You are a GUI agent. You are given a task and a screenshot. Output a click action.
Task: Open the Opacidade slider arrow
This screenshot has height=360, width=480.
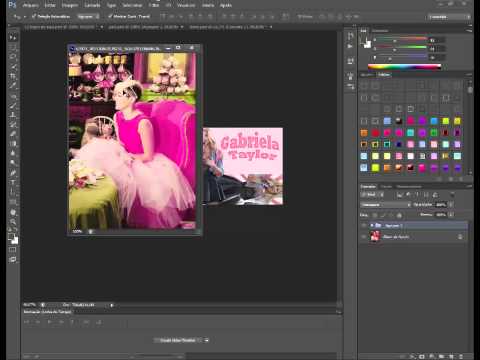(451, 205)
